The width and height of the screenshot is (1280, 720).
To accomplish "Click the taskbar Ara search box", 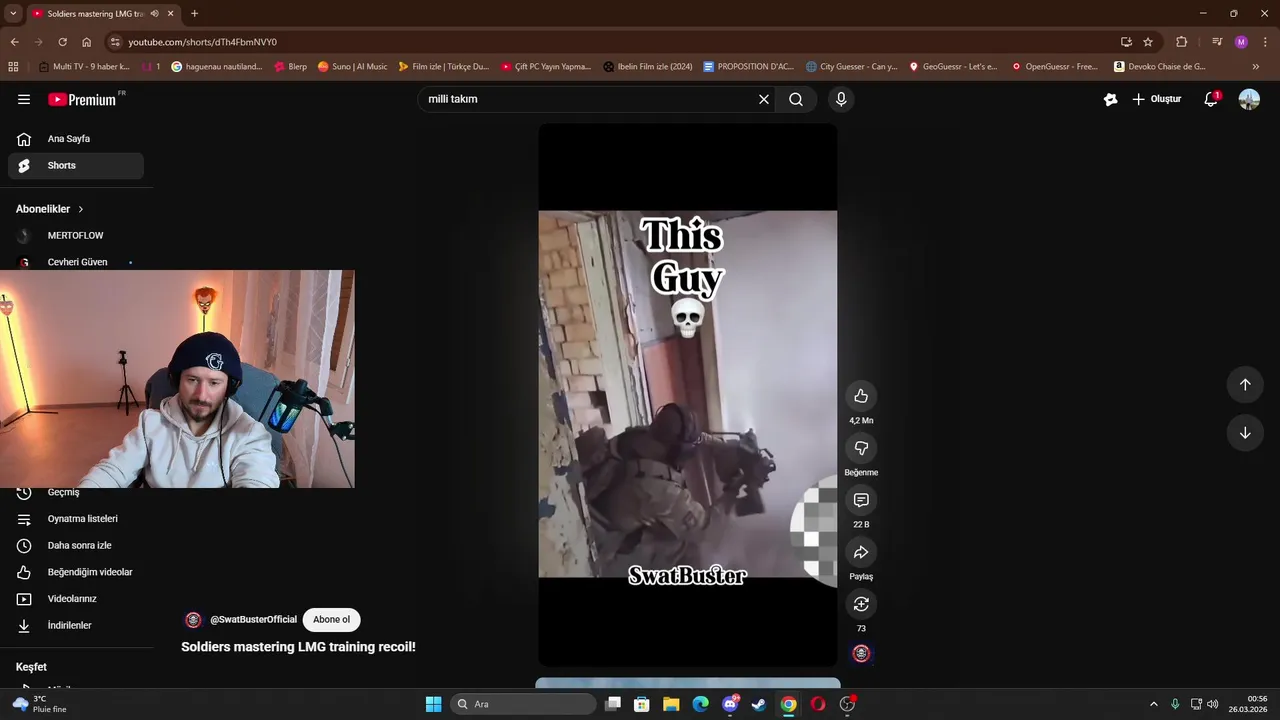I will pos(524,704).
